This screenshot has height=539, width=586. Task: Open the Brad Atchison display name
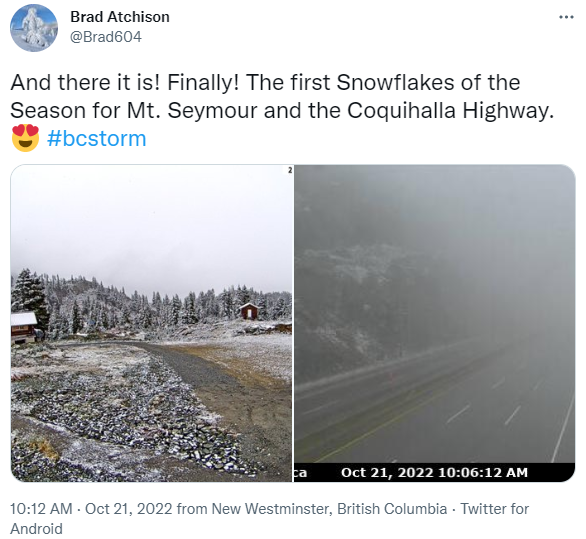(x=120, y=17)
